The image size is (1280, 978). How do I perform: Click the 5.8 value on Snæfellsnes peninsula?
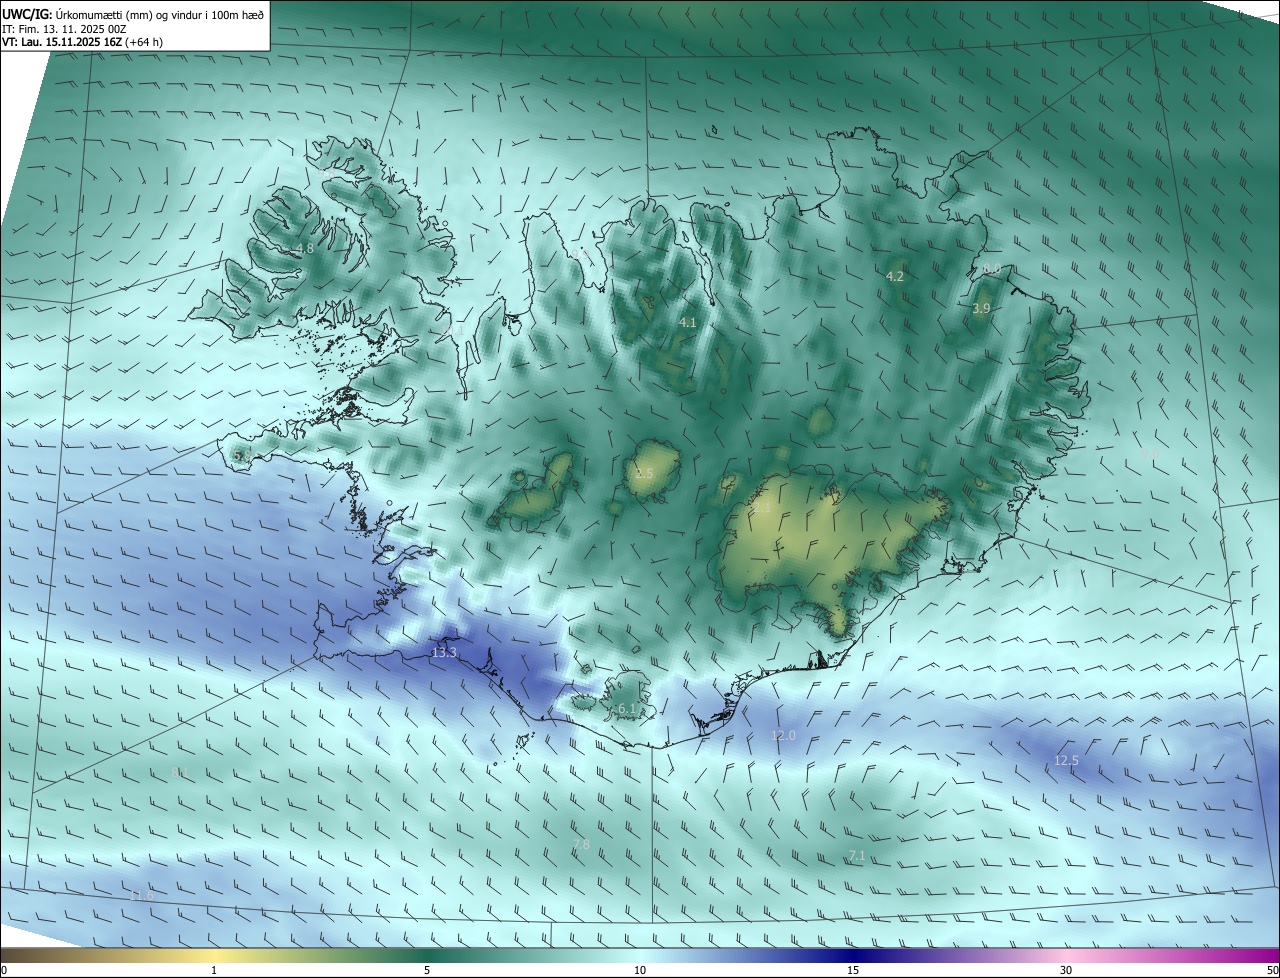(x=241, y=456)
